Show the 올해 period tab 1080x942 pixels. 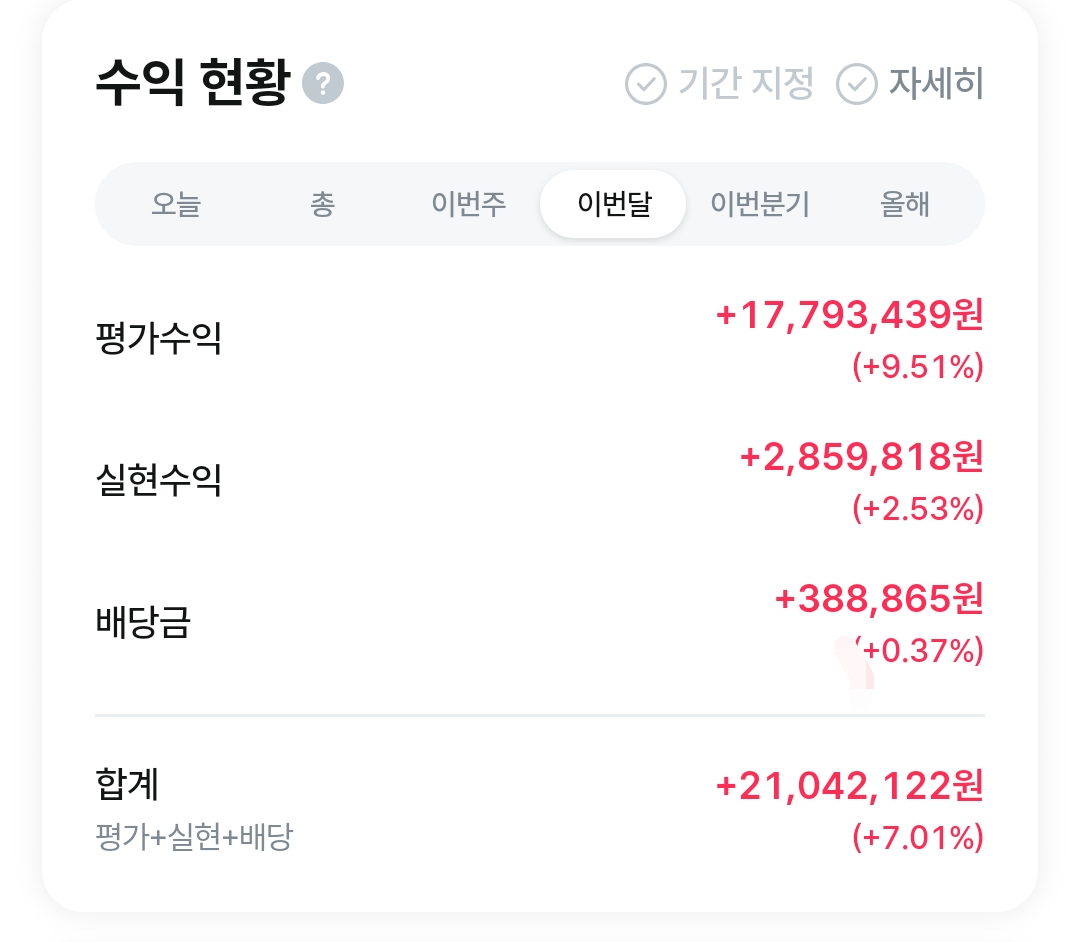(905, 205)
